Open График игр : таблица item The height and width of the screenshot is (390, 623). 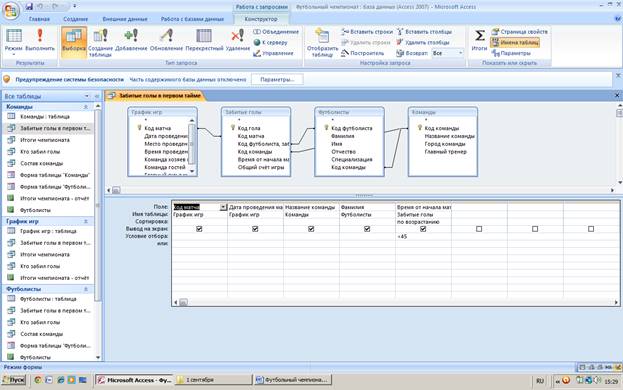tap(48, 231)
